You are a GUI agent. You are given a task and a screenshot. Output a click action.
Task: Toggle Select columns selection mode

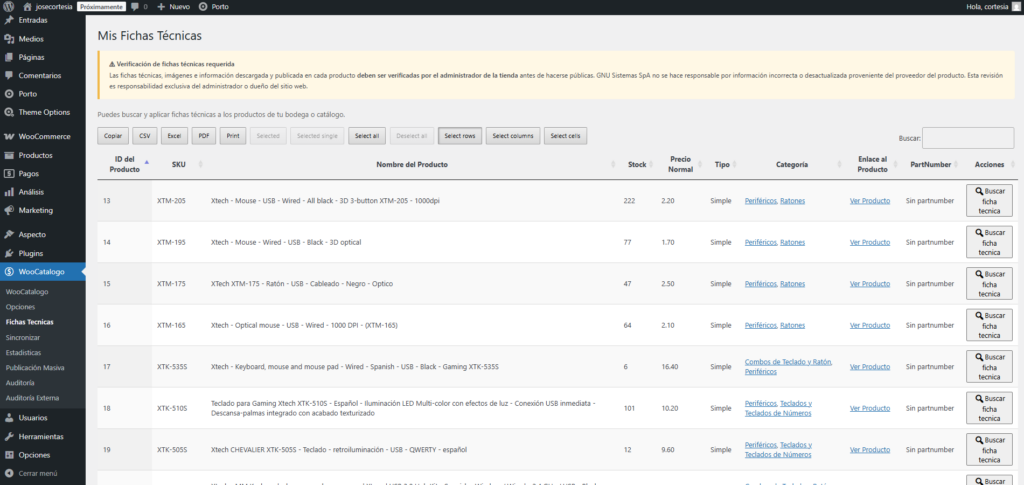(514, 135)
